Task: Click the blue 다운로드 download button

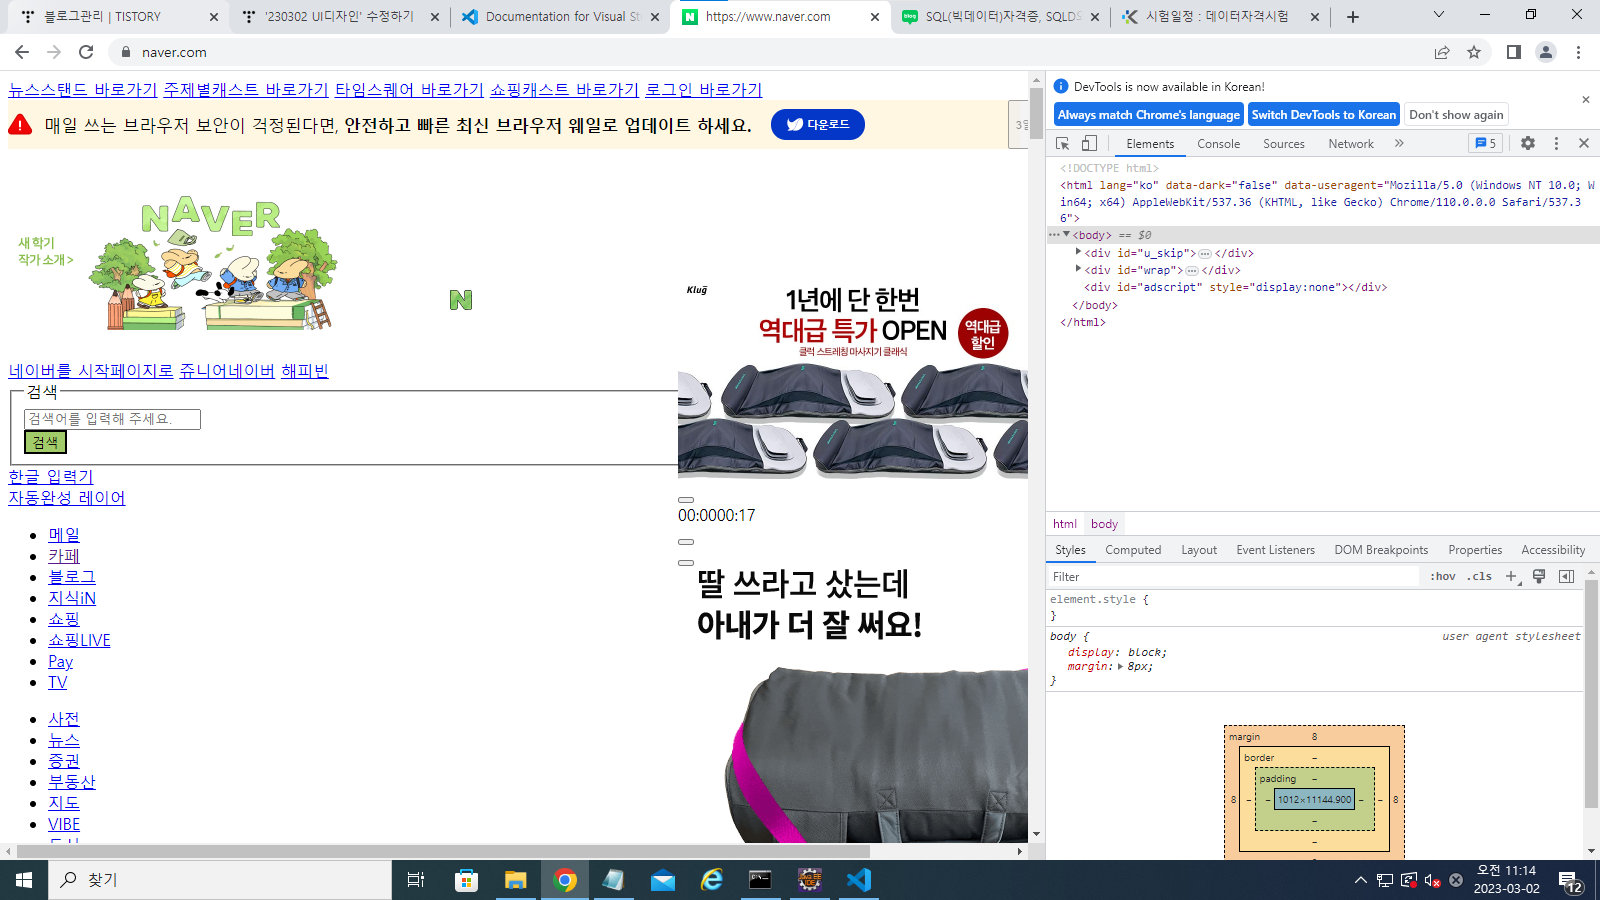Action: 817,125
